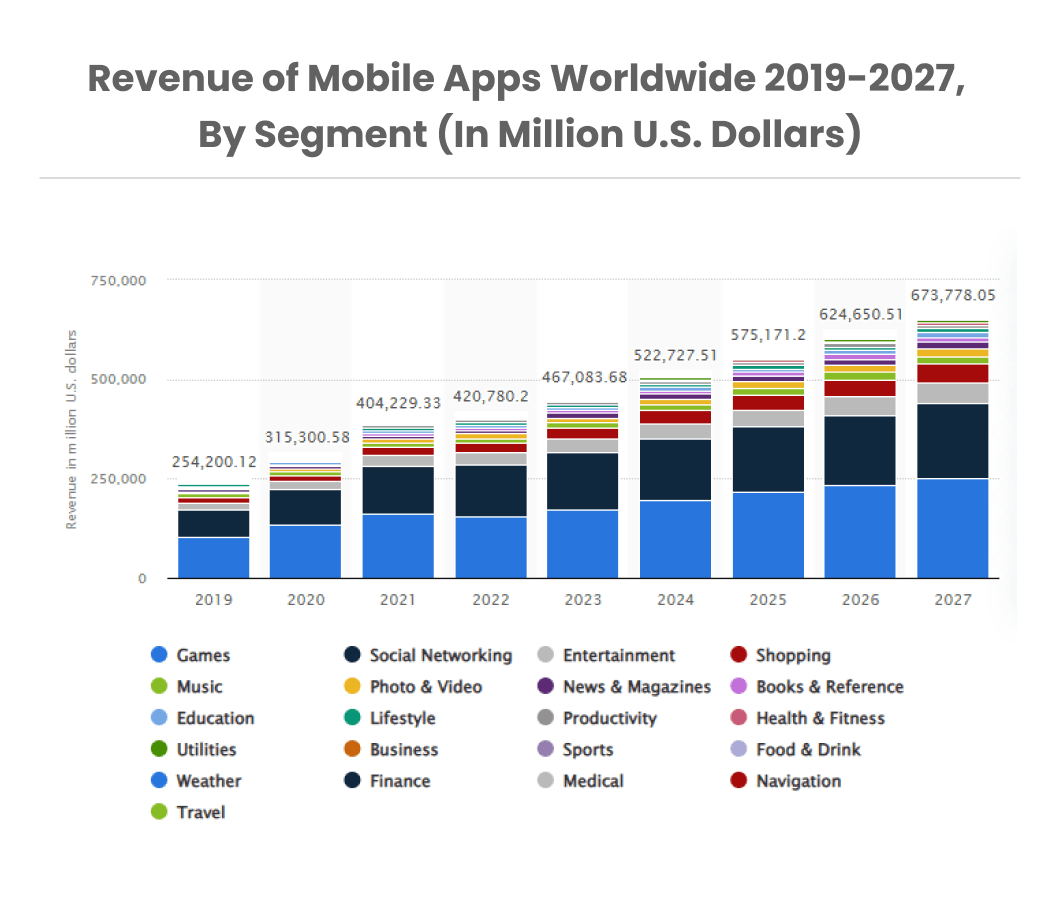Click Social Networking segment of 2025 bar

tap(768, 460)
